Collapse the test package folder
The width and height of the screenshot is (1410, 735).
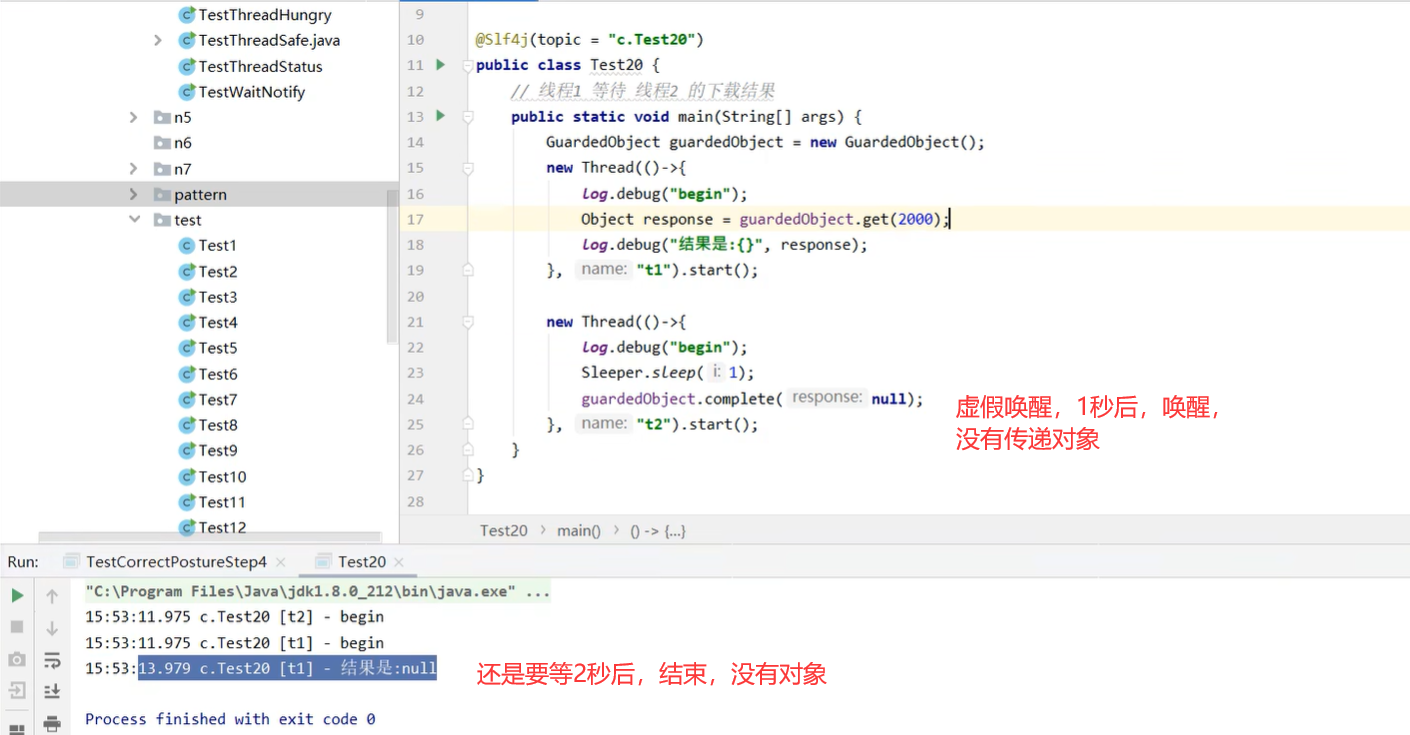134,220
